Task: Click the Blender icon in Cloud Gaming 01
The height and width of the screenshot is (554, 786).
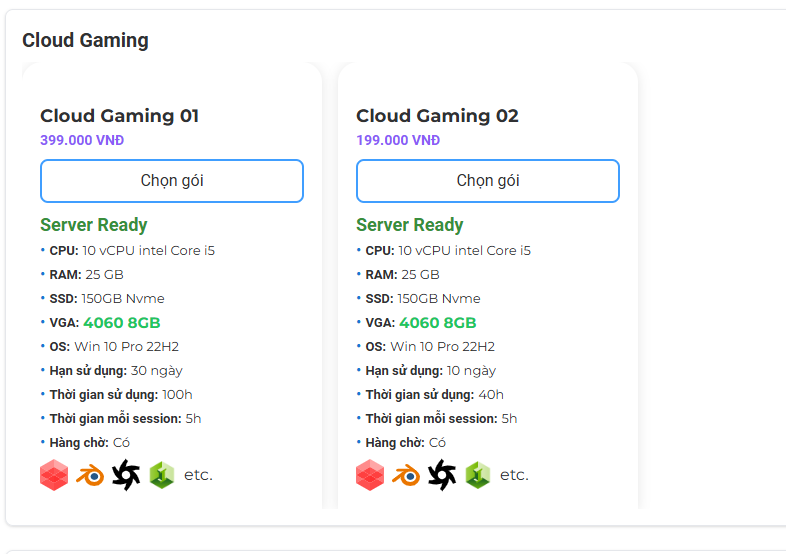Action: point(90,475)
